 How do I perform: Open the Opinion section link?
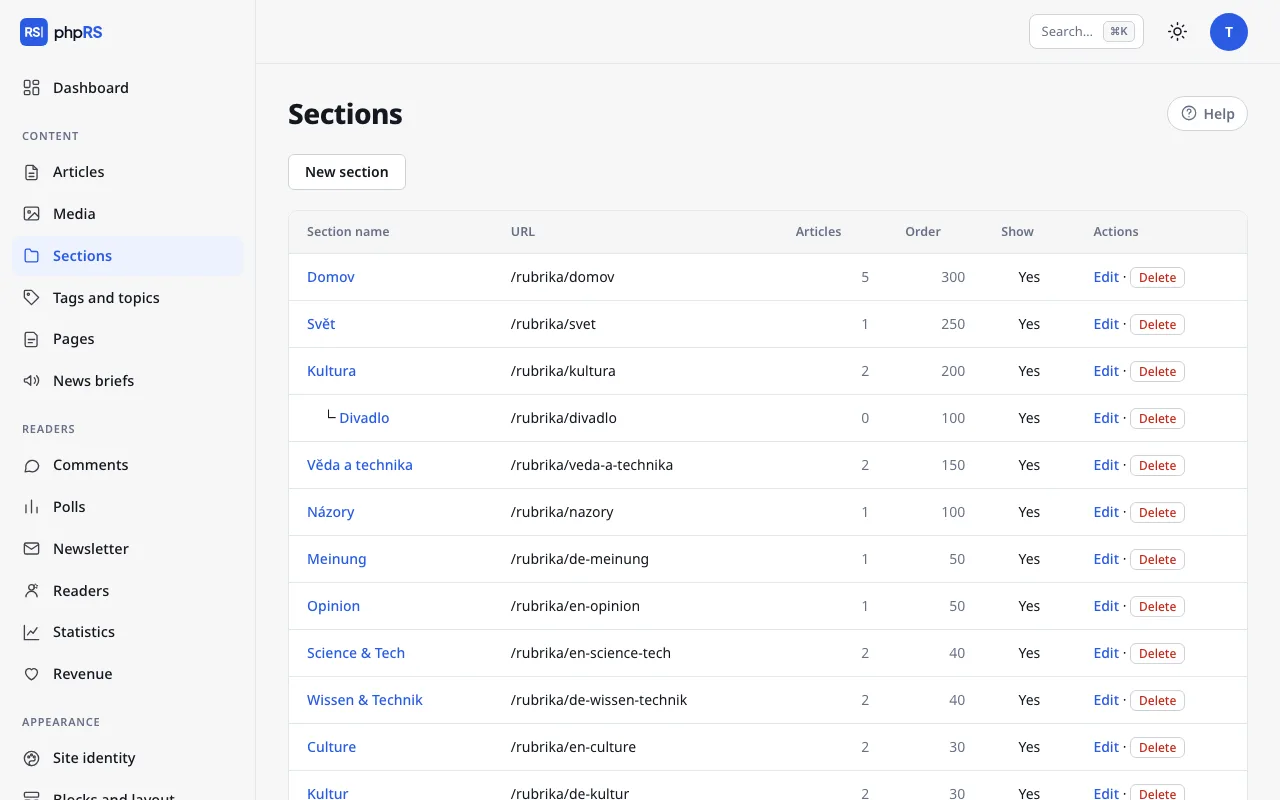333,606
